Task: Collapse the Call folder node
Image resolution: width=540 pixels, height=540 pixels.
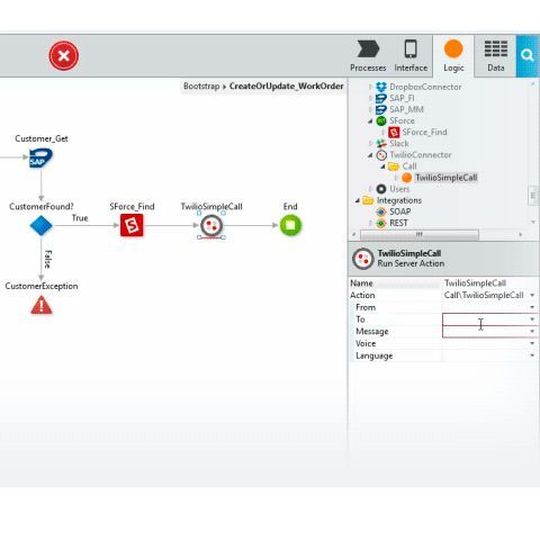Action: click(383, 166)
